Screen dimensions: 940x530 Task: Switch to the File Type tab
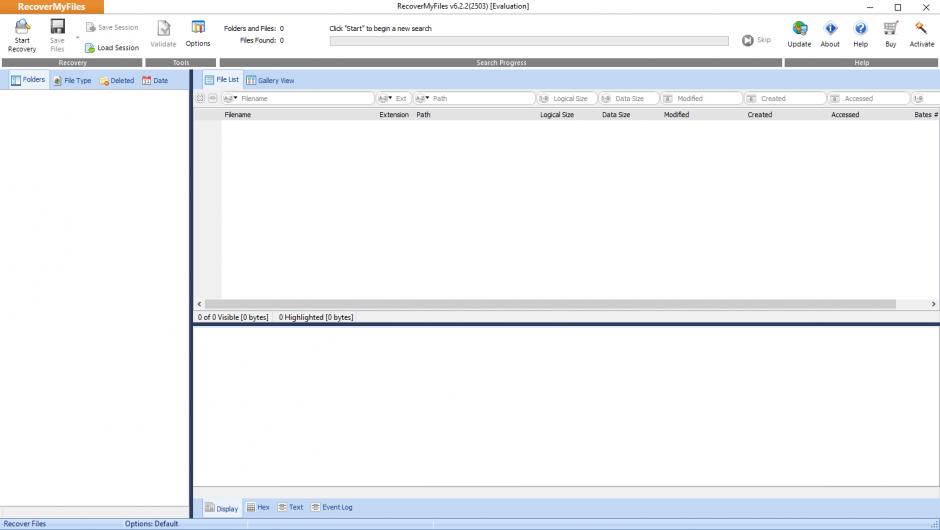click(72, 80)
